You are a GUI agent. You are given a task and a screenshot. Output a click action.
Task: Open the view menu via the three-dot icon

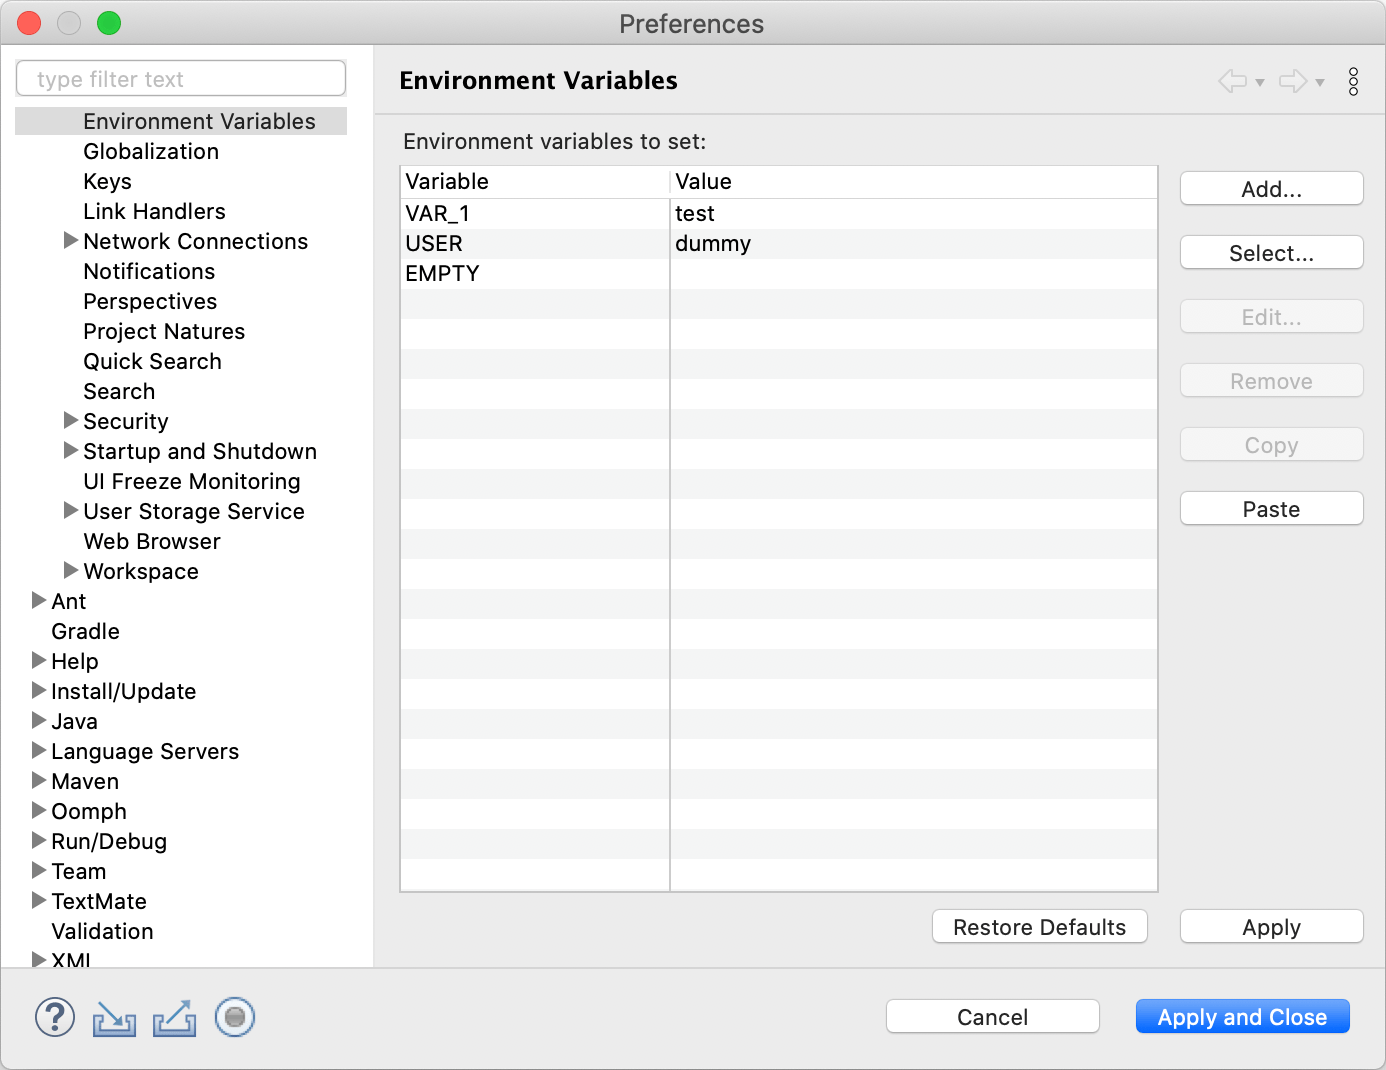point(1354,81)
